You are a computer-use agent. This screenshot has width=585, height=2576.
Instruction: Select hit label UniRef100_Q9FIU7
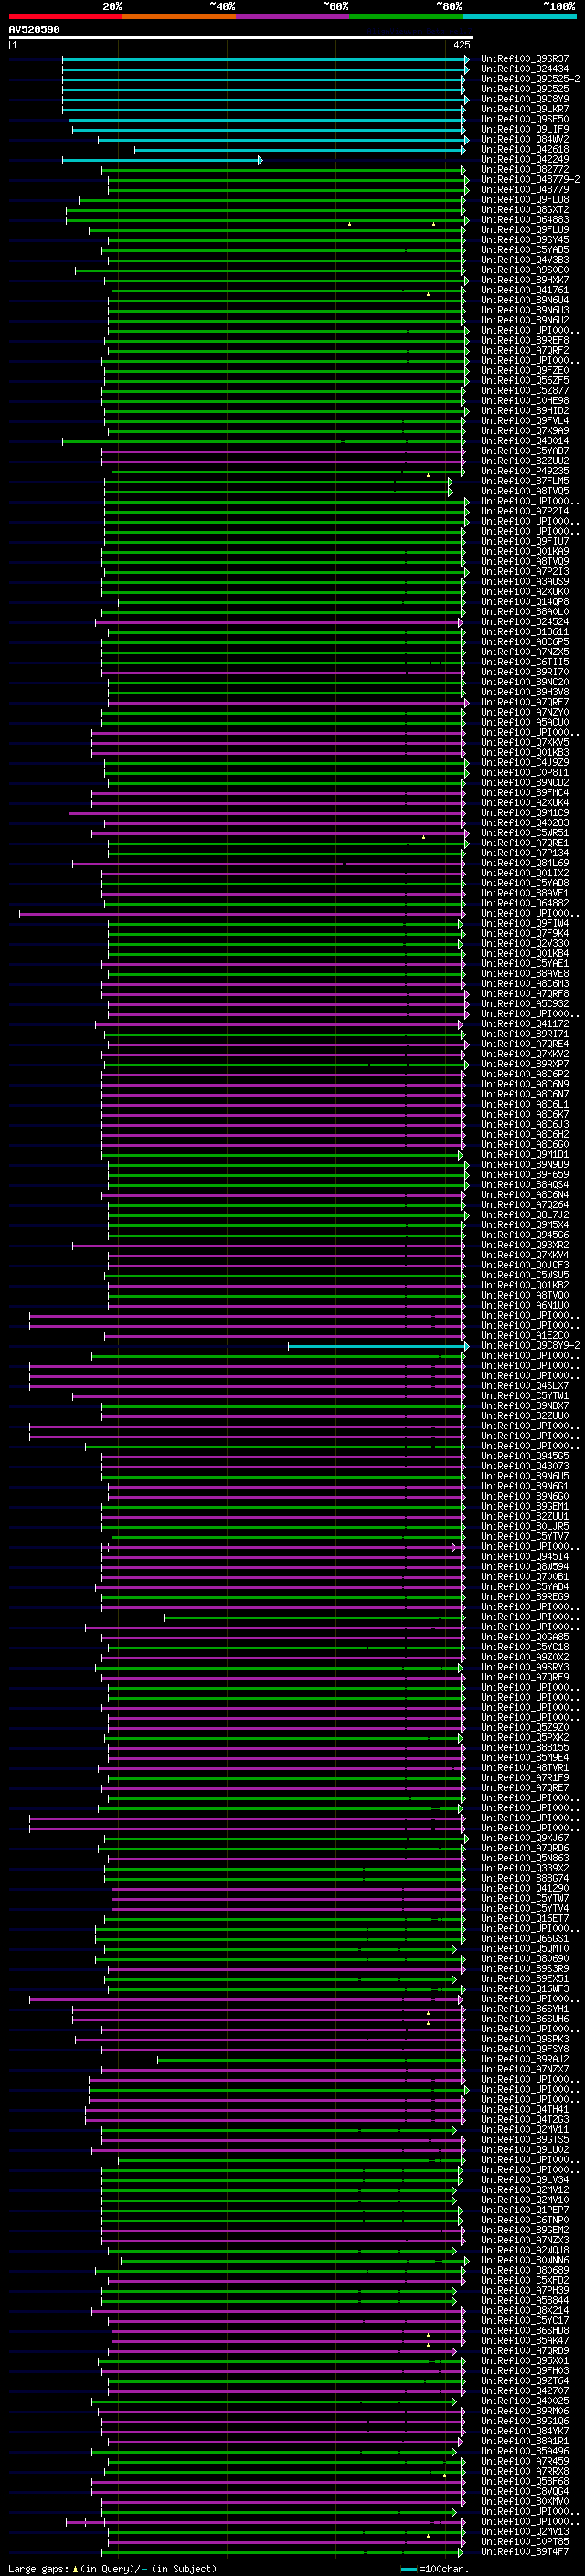525,542
